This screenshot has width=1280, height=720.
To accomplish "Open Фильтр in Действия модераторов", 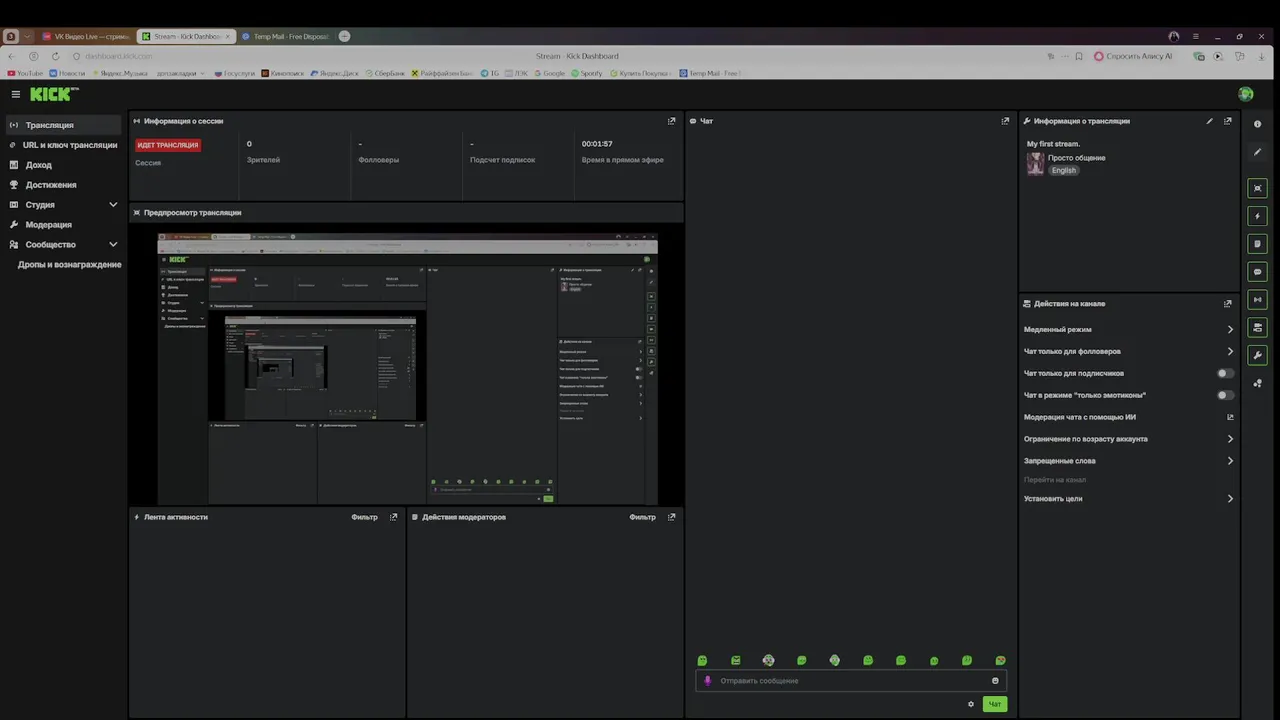I will pos(642,517).
